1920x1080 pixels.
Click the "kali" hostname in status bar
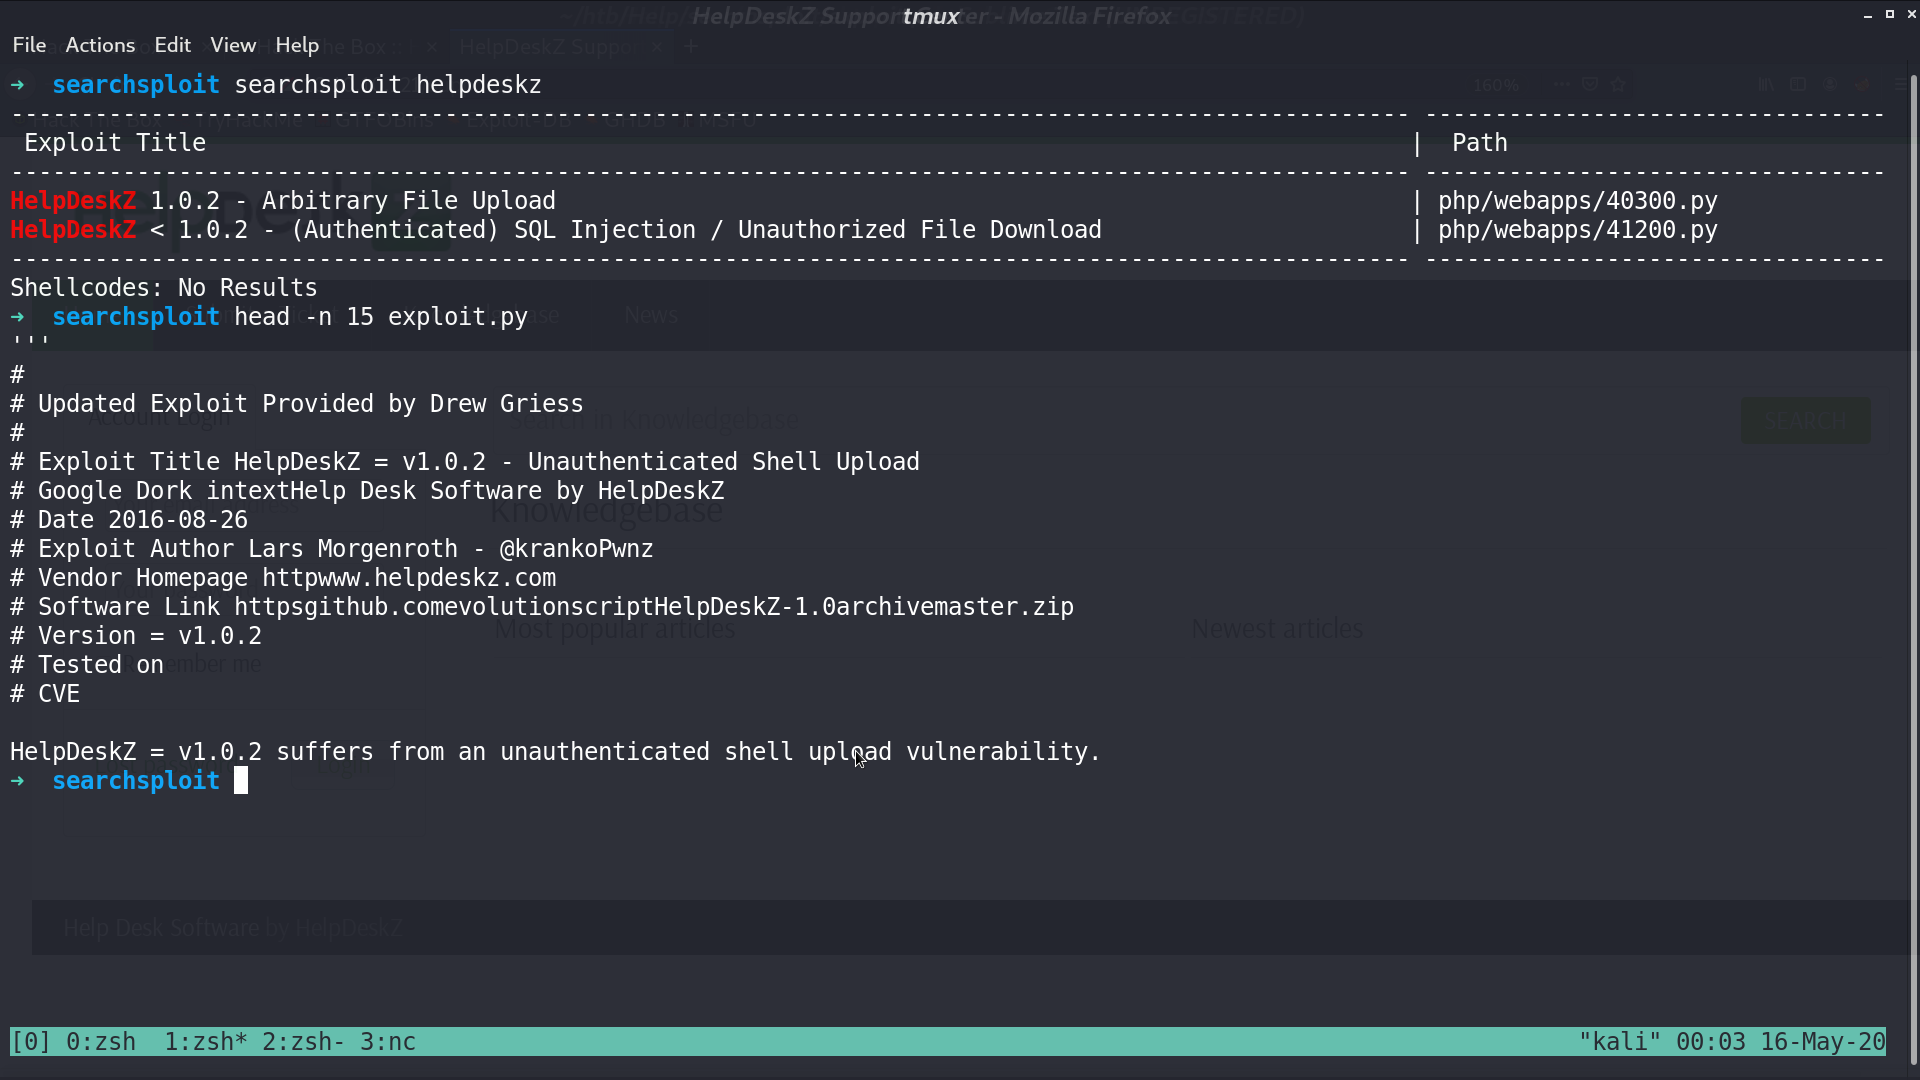(x=1620, y=1042)
